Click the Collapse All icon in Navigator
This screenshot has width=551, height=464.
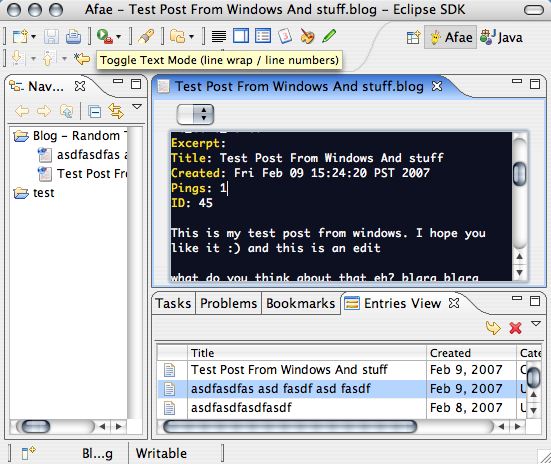click(x=94, y=112)
